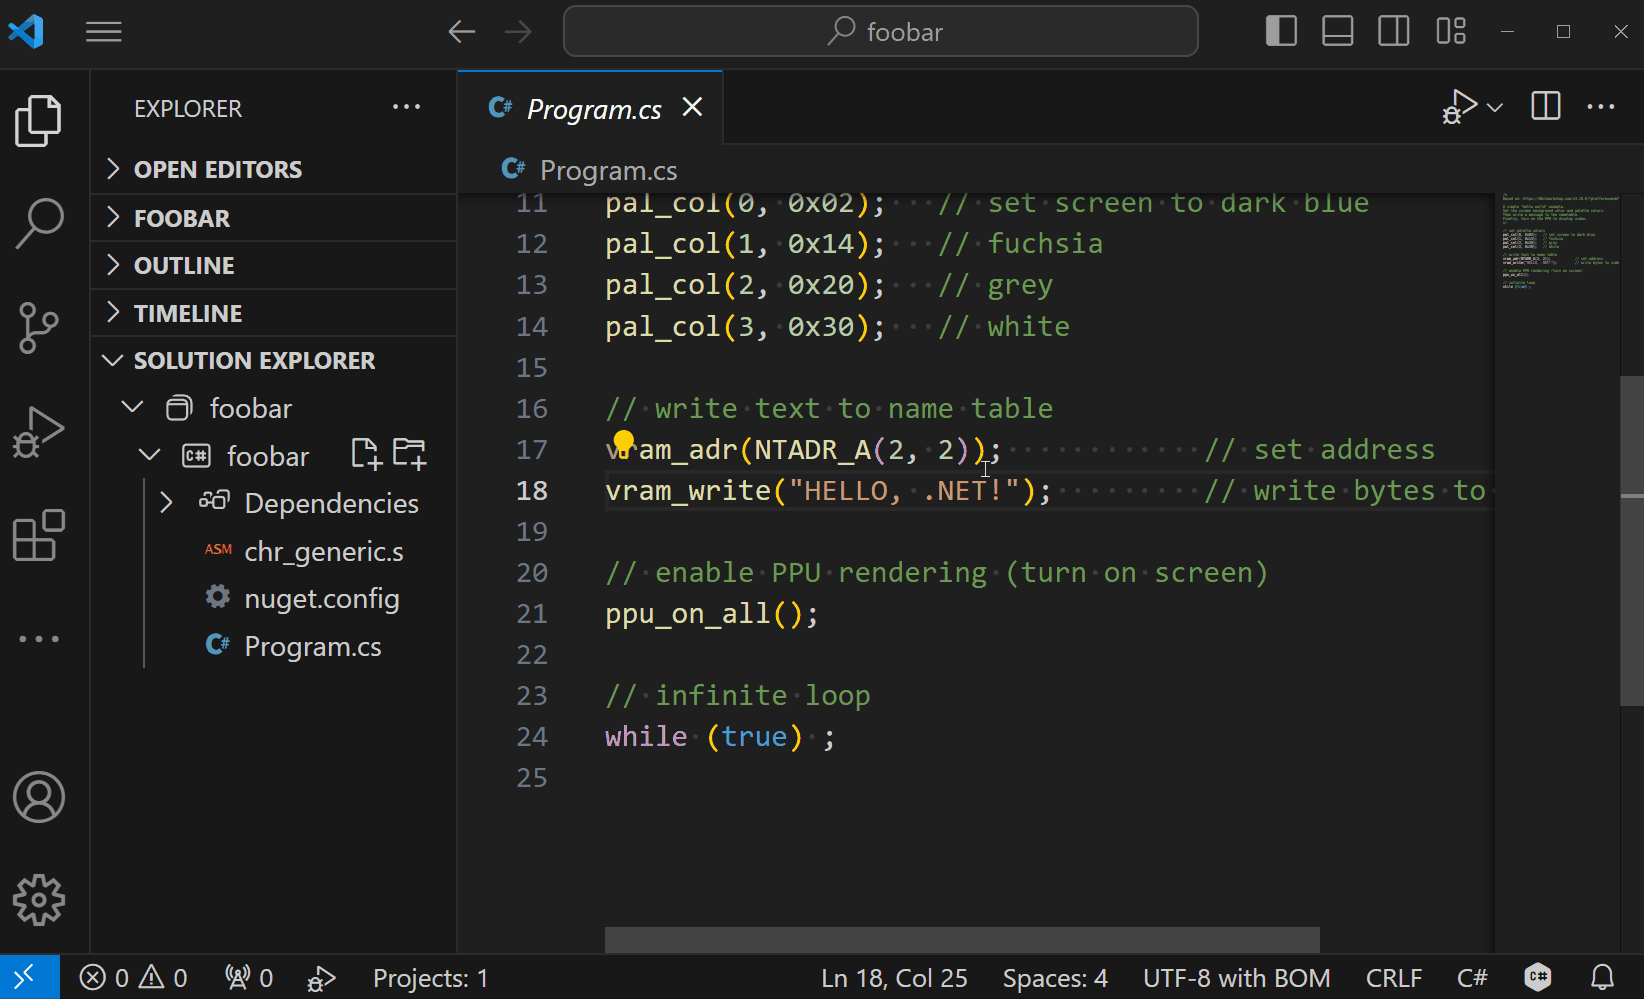Go forward with the right arrow
Screen dimensions: 1644x999
click(518, 32)
